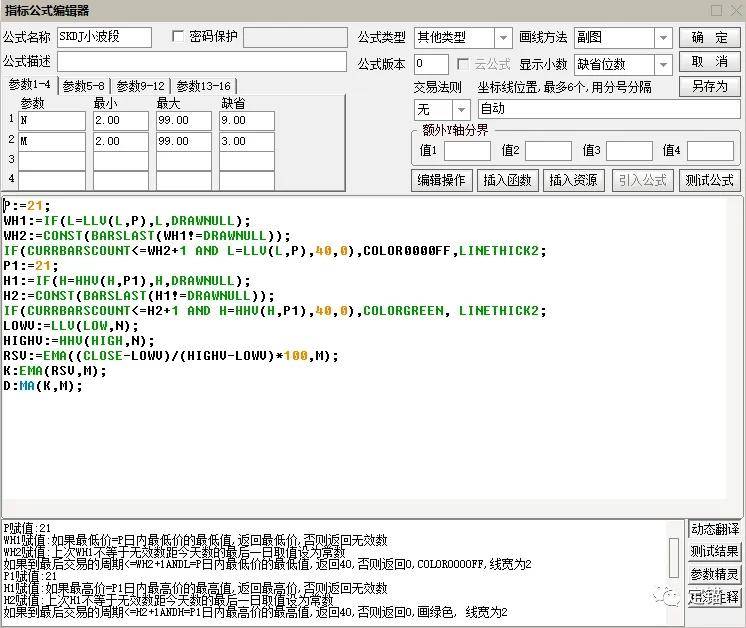The width and height of the screenshot is (746, 628).
Task: Open the 公式类型 dropdown
Action: pos(503,38)
